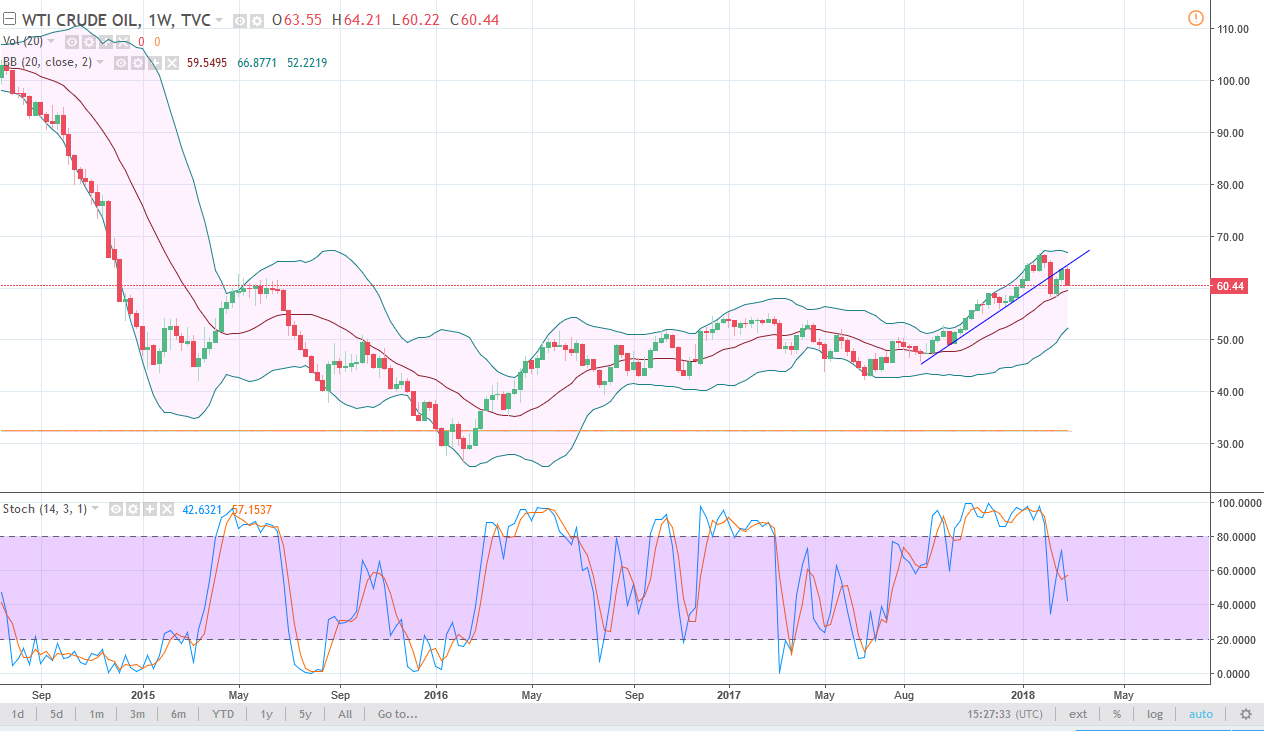Open Stoch (14, 3, 1) settings gear

point(132,509)
